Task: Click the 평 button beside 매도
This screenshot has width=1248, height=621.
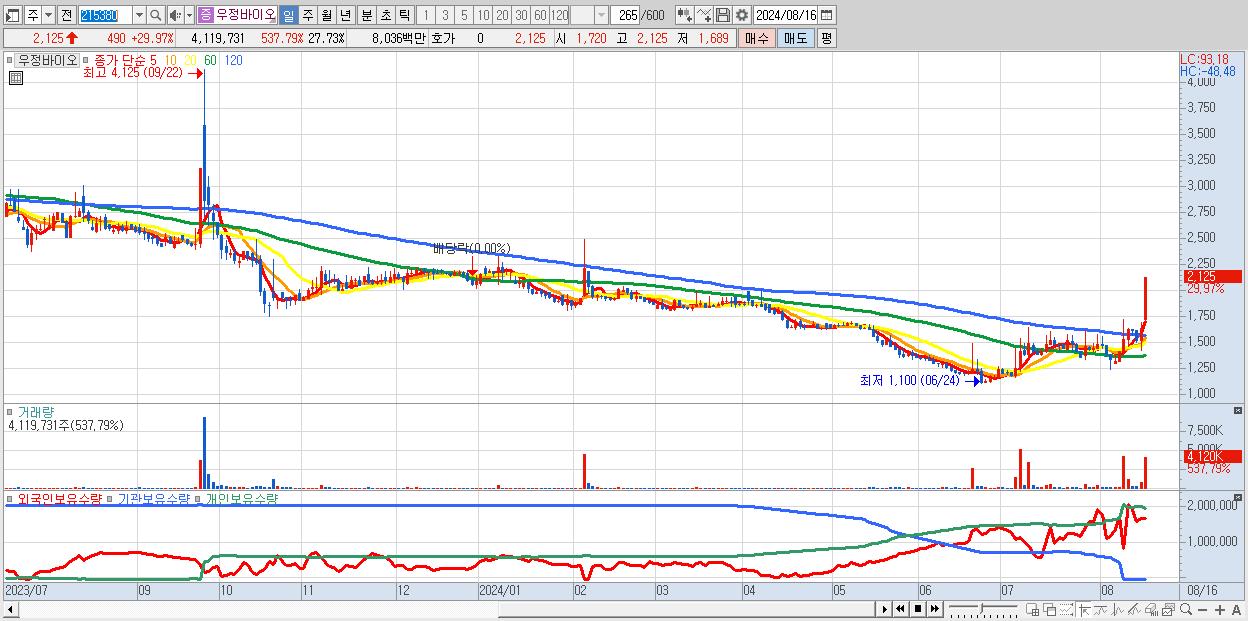Action: [x=826, y=38]
